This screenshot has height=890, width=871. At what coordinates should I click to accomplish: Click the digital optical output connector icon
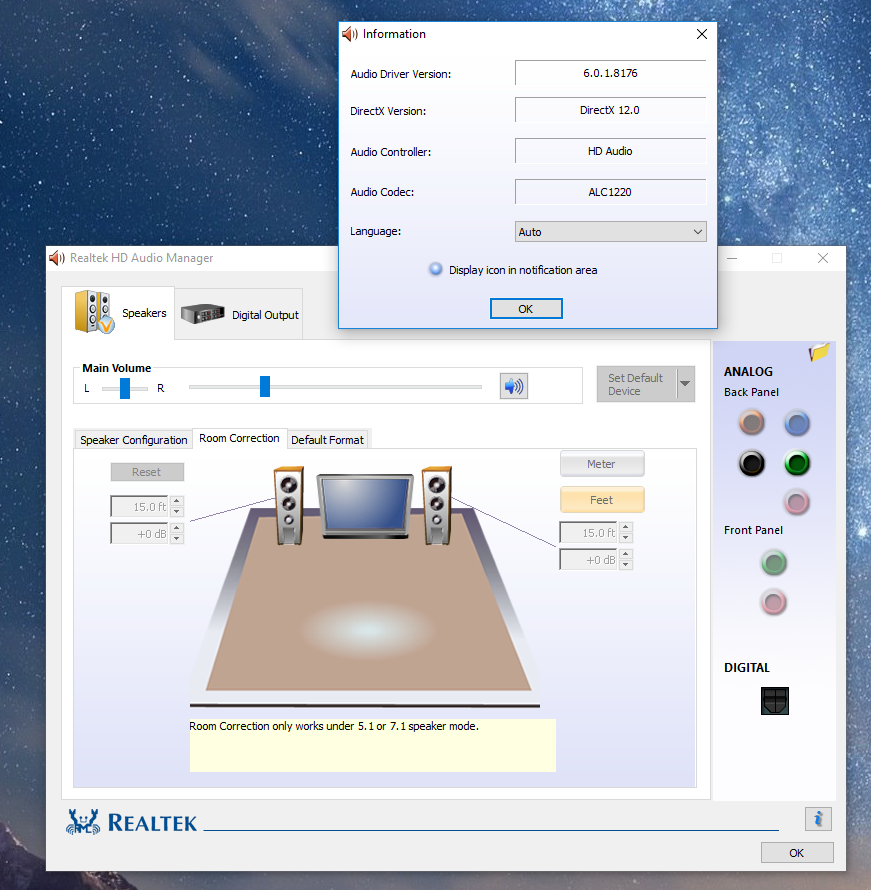point(774,701)
